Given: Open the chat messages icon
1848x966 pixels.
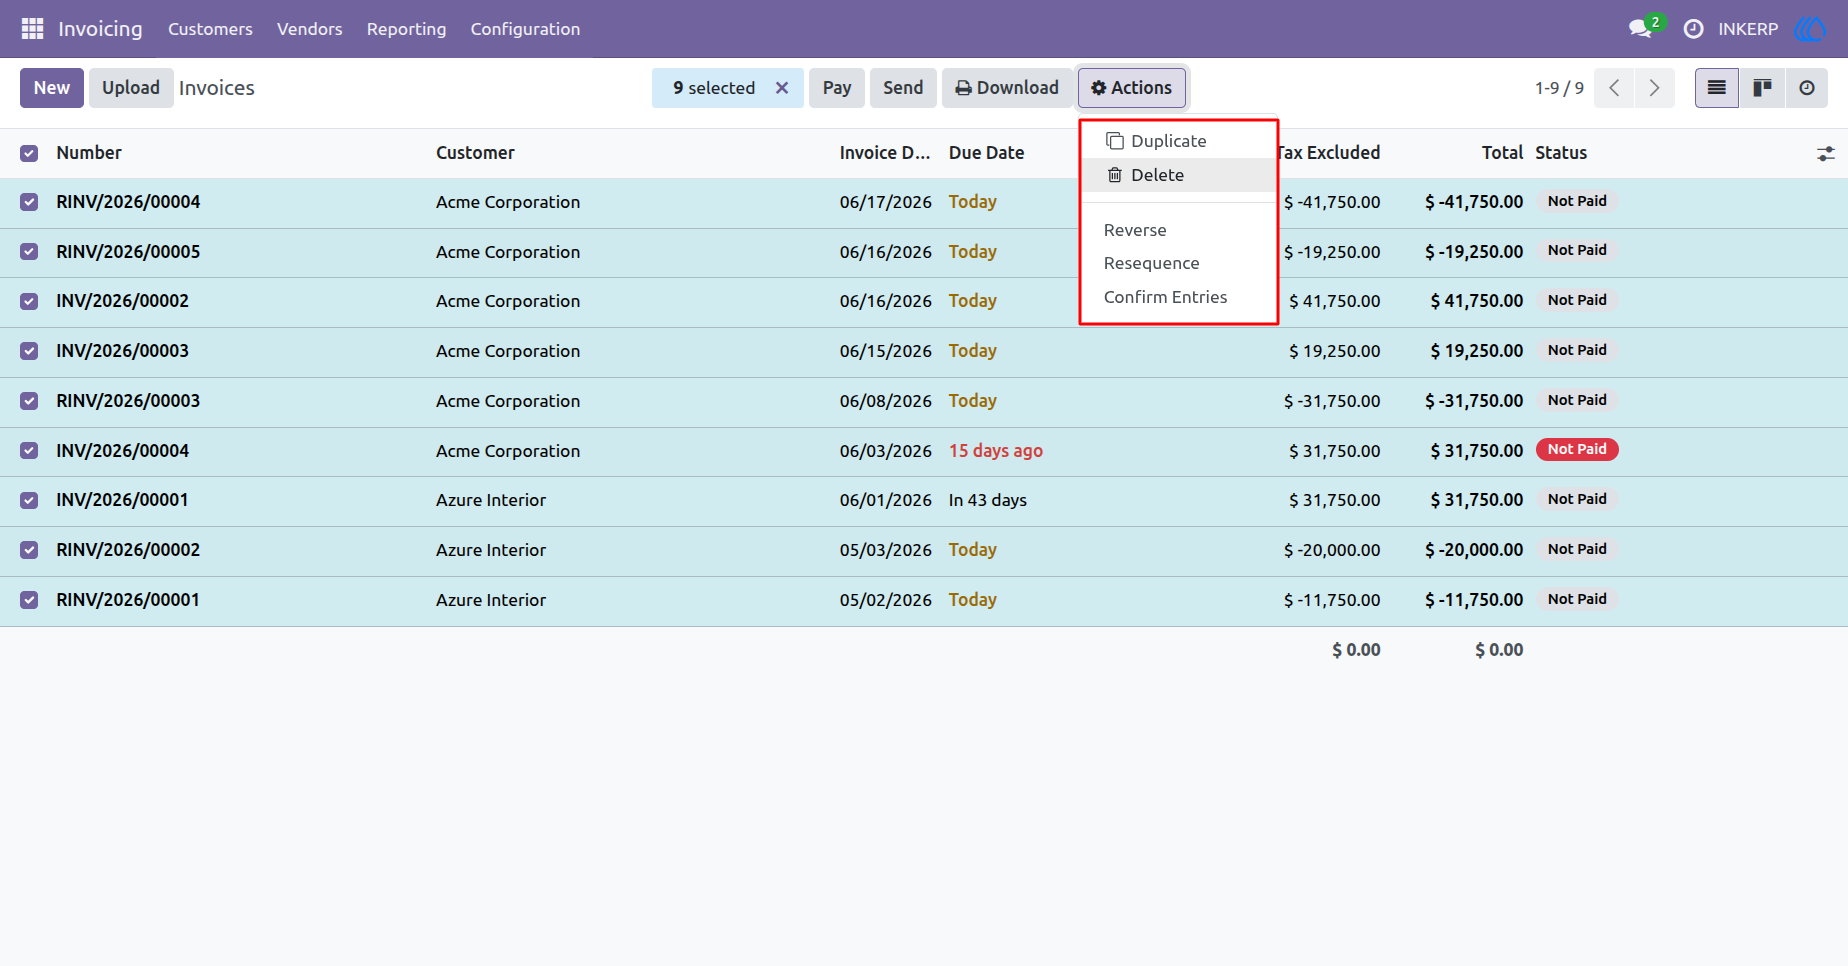Looking at the screenshot, I should click(x=1641, y=29).
